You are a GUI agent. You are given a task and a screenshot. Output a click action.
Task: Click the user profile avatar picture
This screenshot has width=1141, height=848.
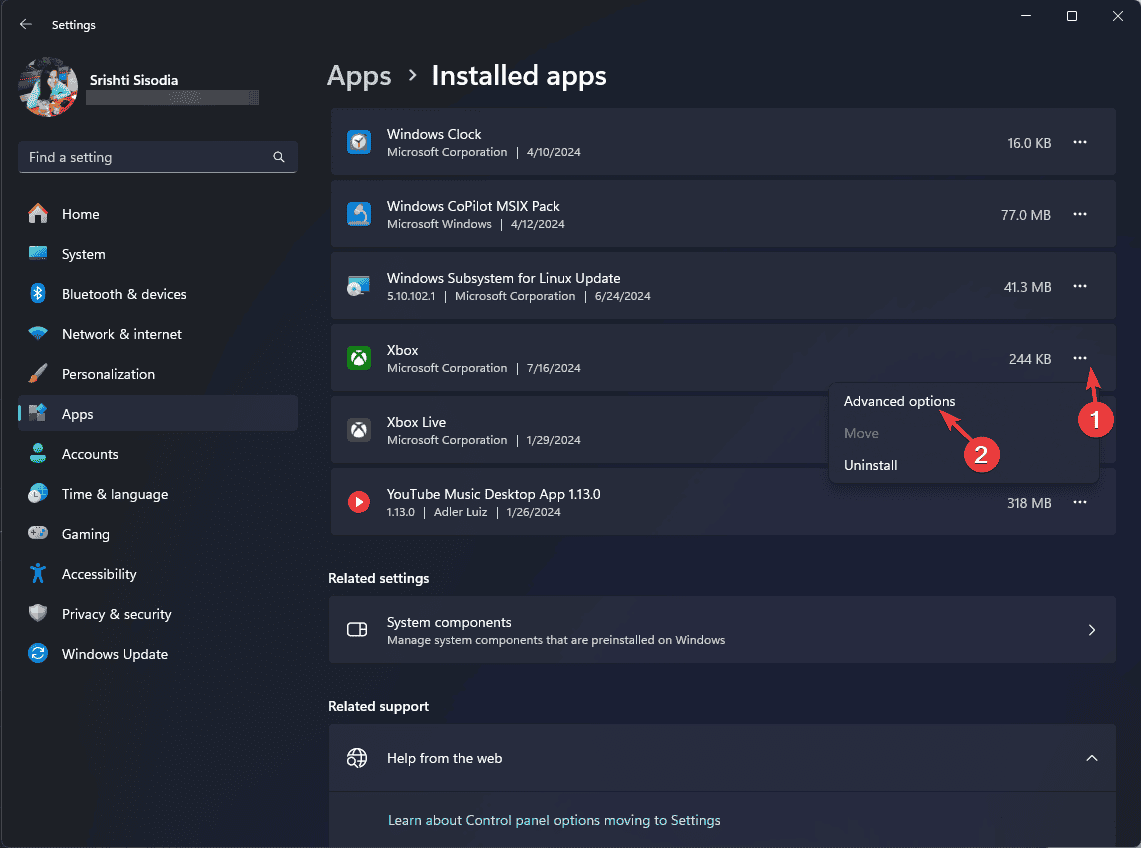[48, 87]
